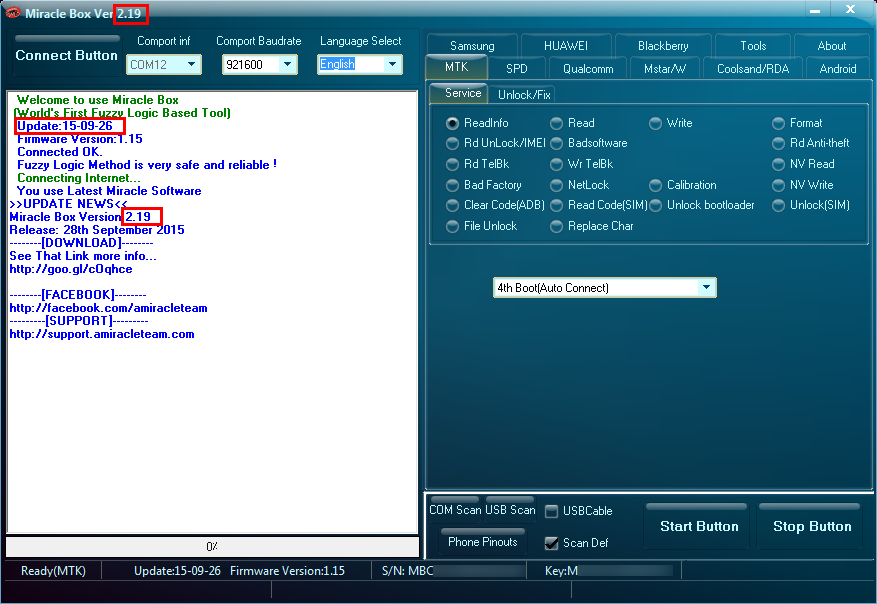The width and height of the screenshot is (877, 604).
Task: Enable the USBCable checkbox
Action: [579, 511]
